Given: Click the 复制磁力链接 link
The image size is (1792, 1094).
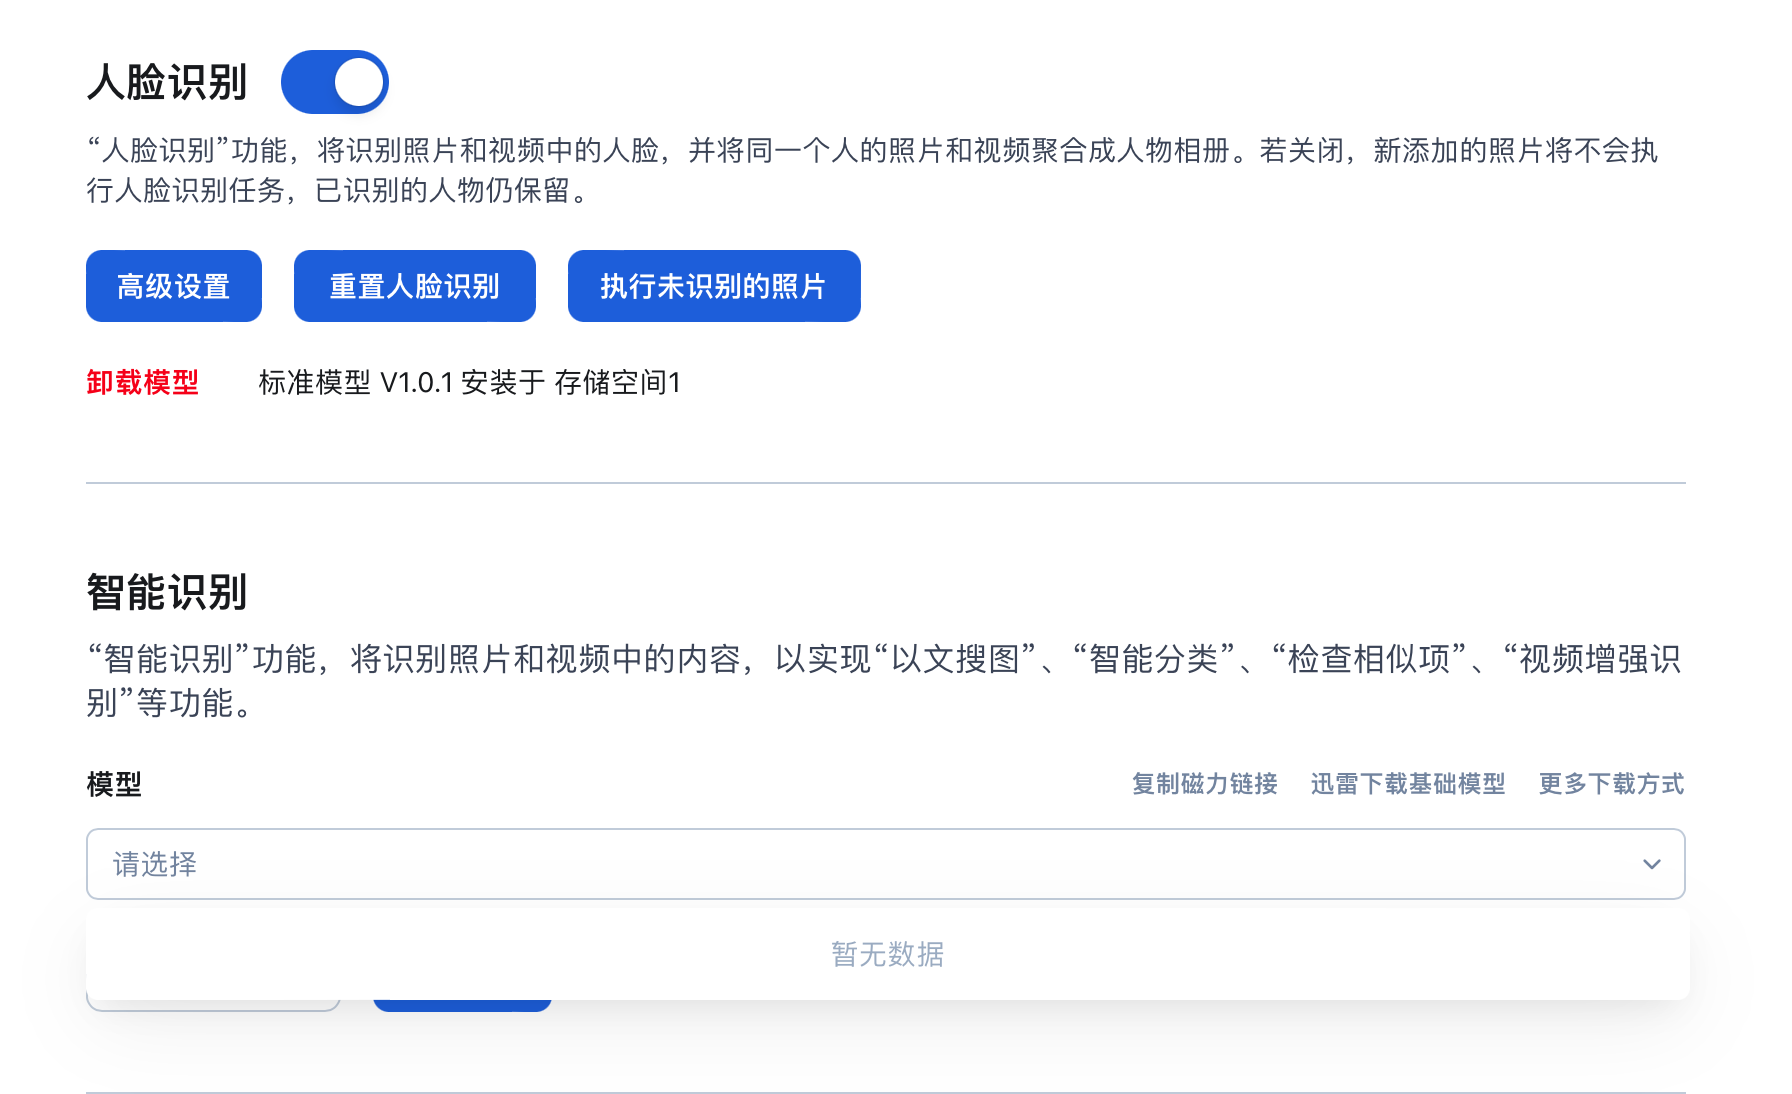Looking at the screenshot, I should (1204, 784).
